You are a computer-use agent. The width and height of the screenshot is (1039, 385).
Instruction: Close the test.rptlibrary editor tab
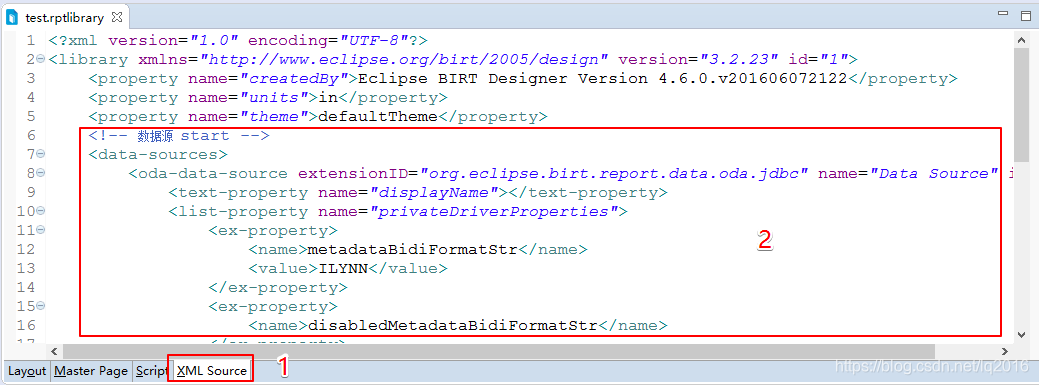(117, 17)
